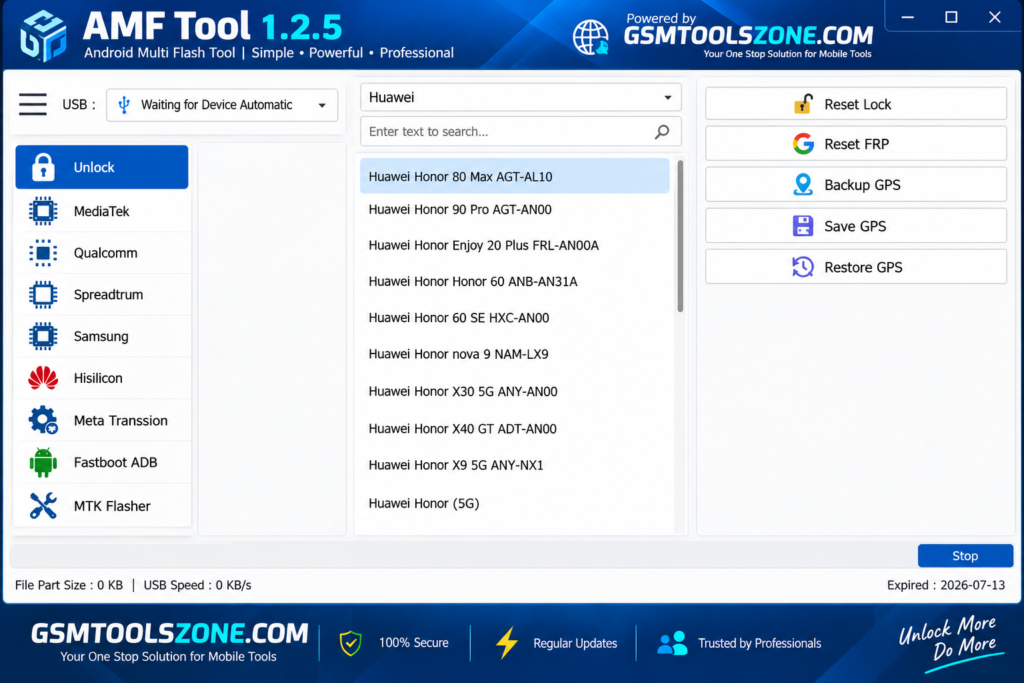Click the Unlock padlock icon
This screenshot has height=683, width=1024.
(x=43, y=167)
